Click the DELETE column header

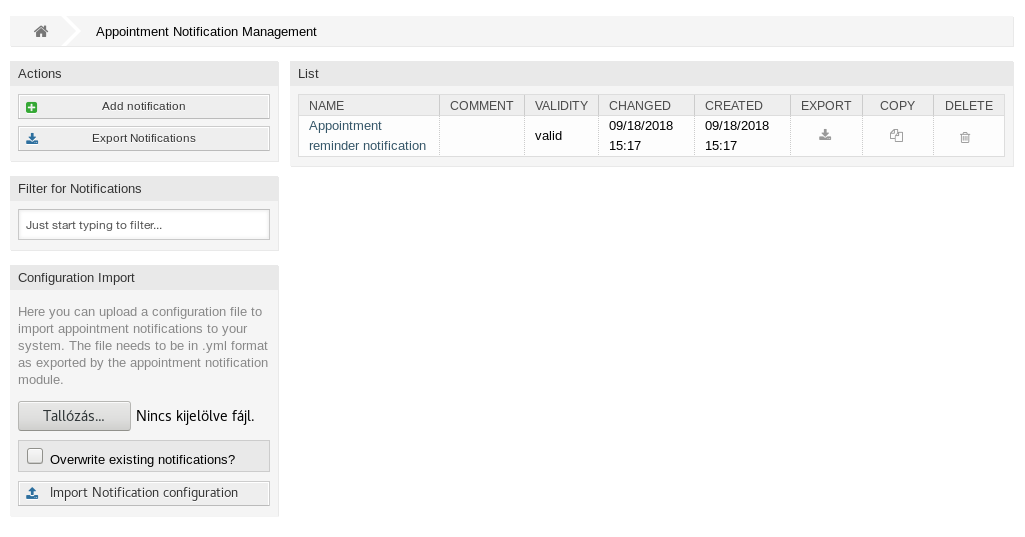[x=969, y=105]
